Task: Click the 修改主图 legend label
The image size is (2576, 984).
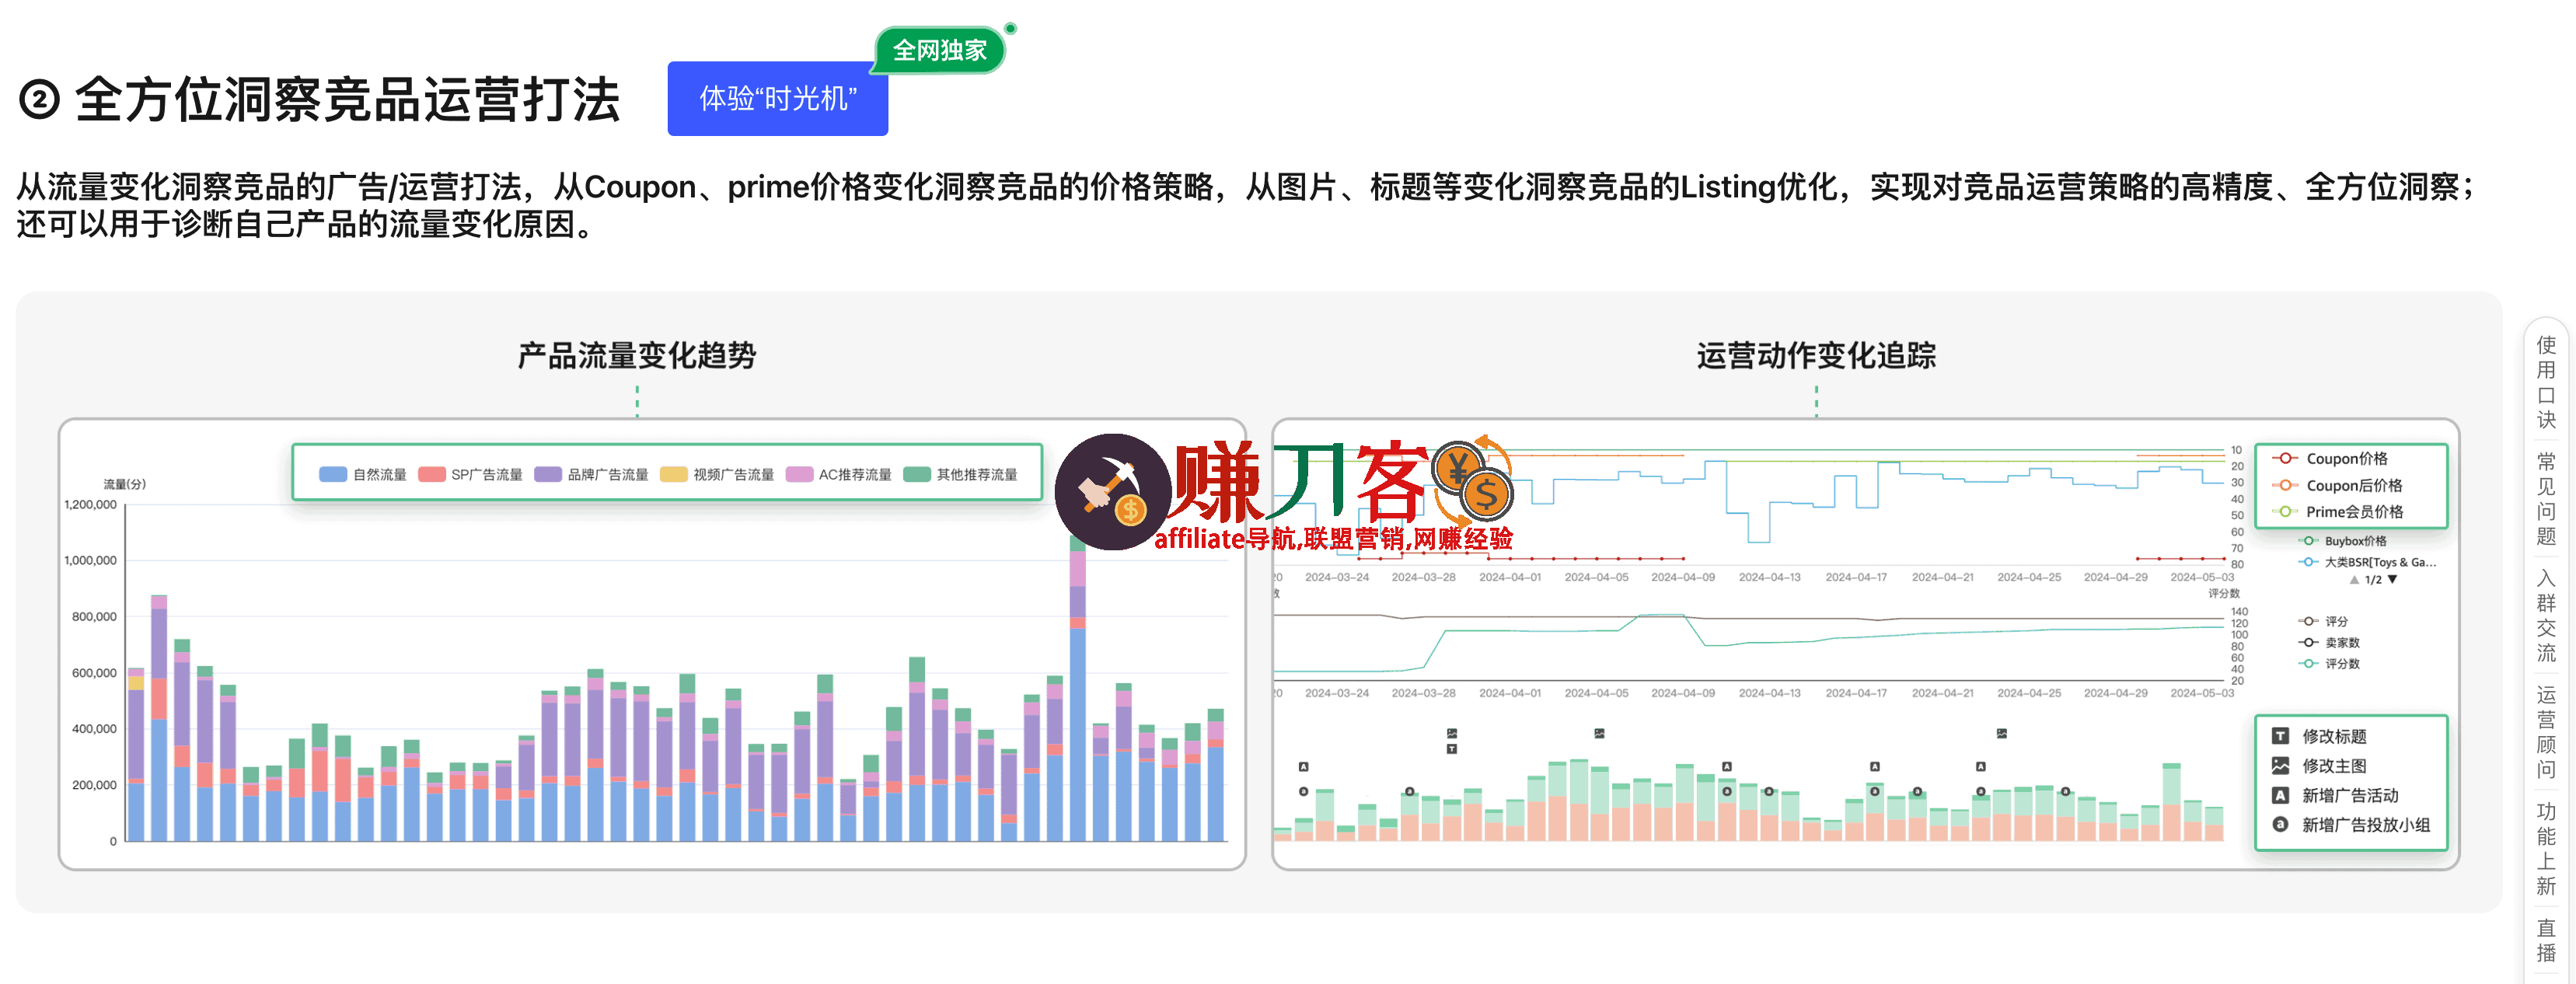Action: point(2334,766)
